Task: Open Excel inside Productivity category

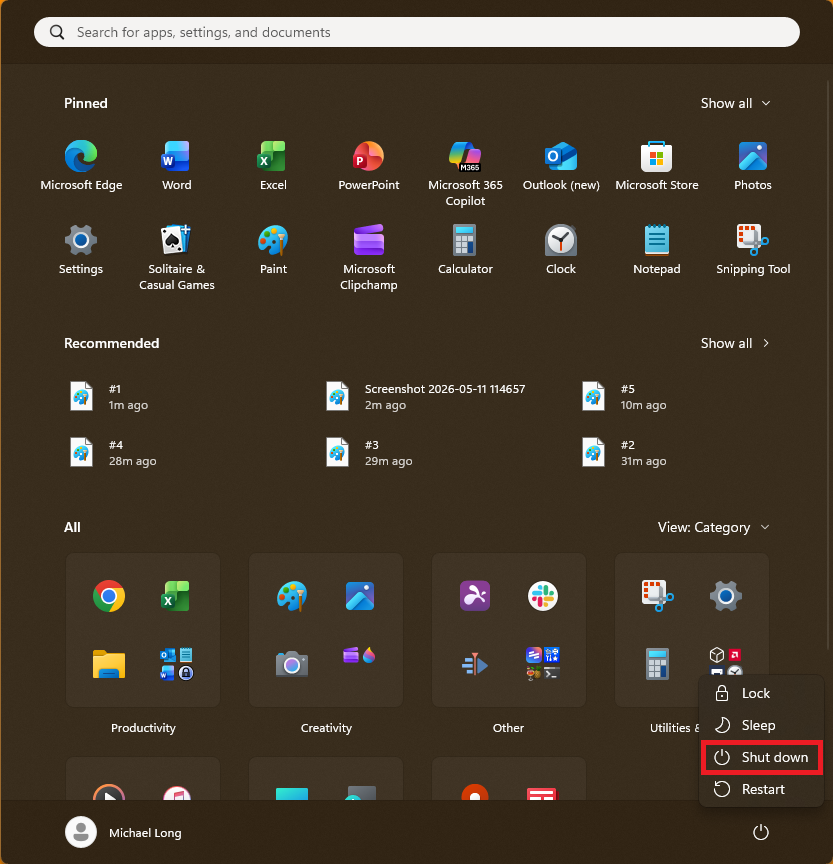Action: click(x=176, y=596)
